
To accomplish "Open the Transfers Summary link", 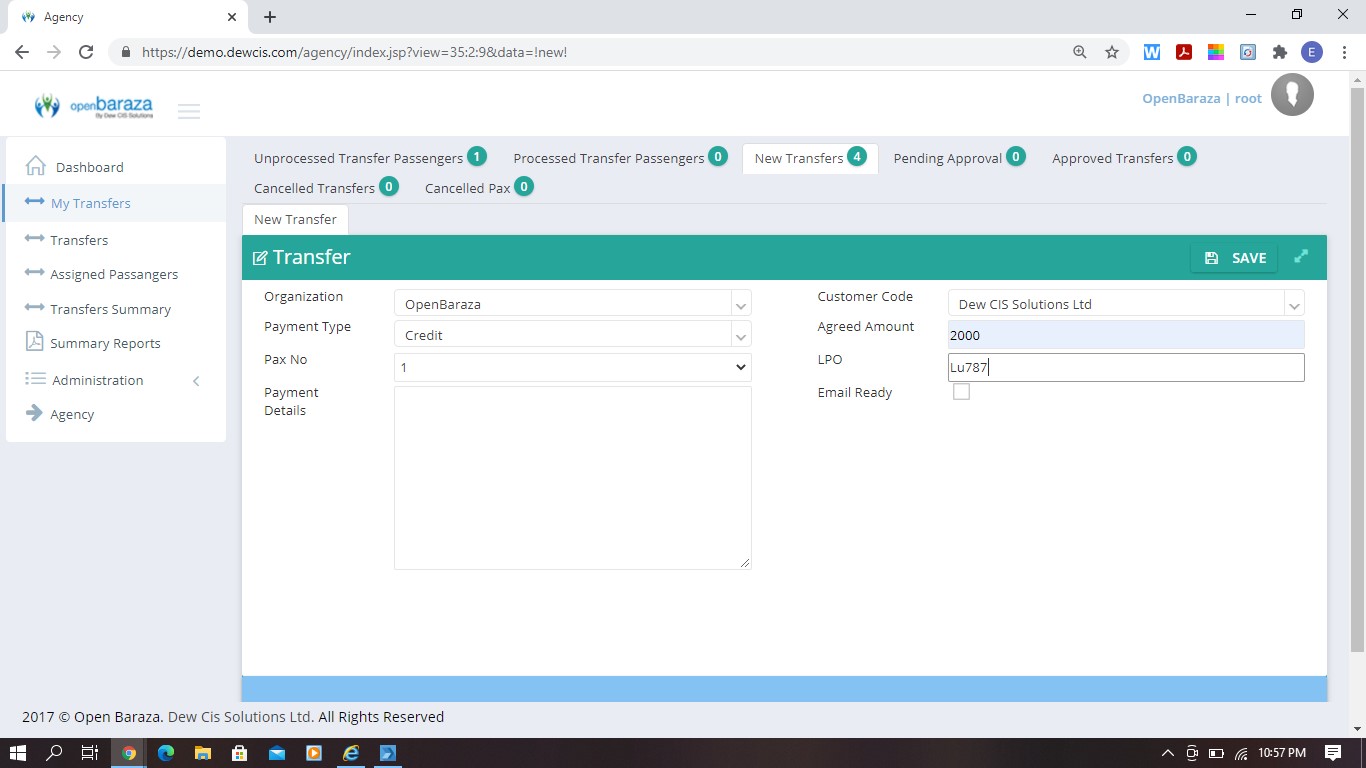I will pyautogui.click(x=110, y=309).
